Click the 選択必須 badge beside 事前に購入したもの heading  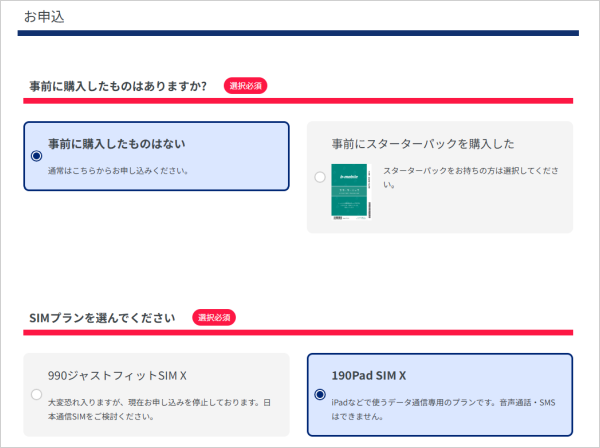[245, 86]
